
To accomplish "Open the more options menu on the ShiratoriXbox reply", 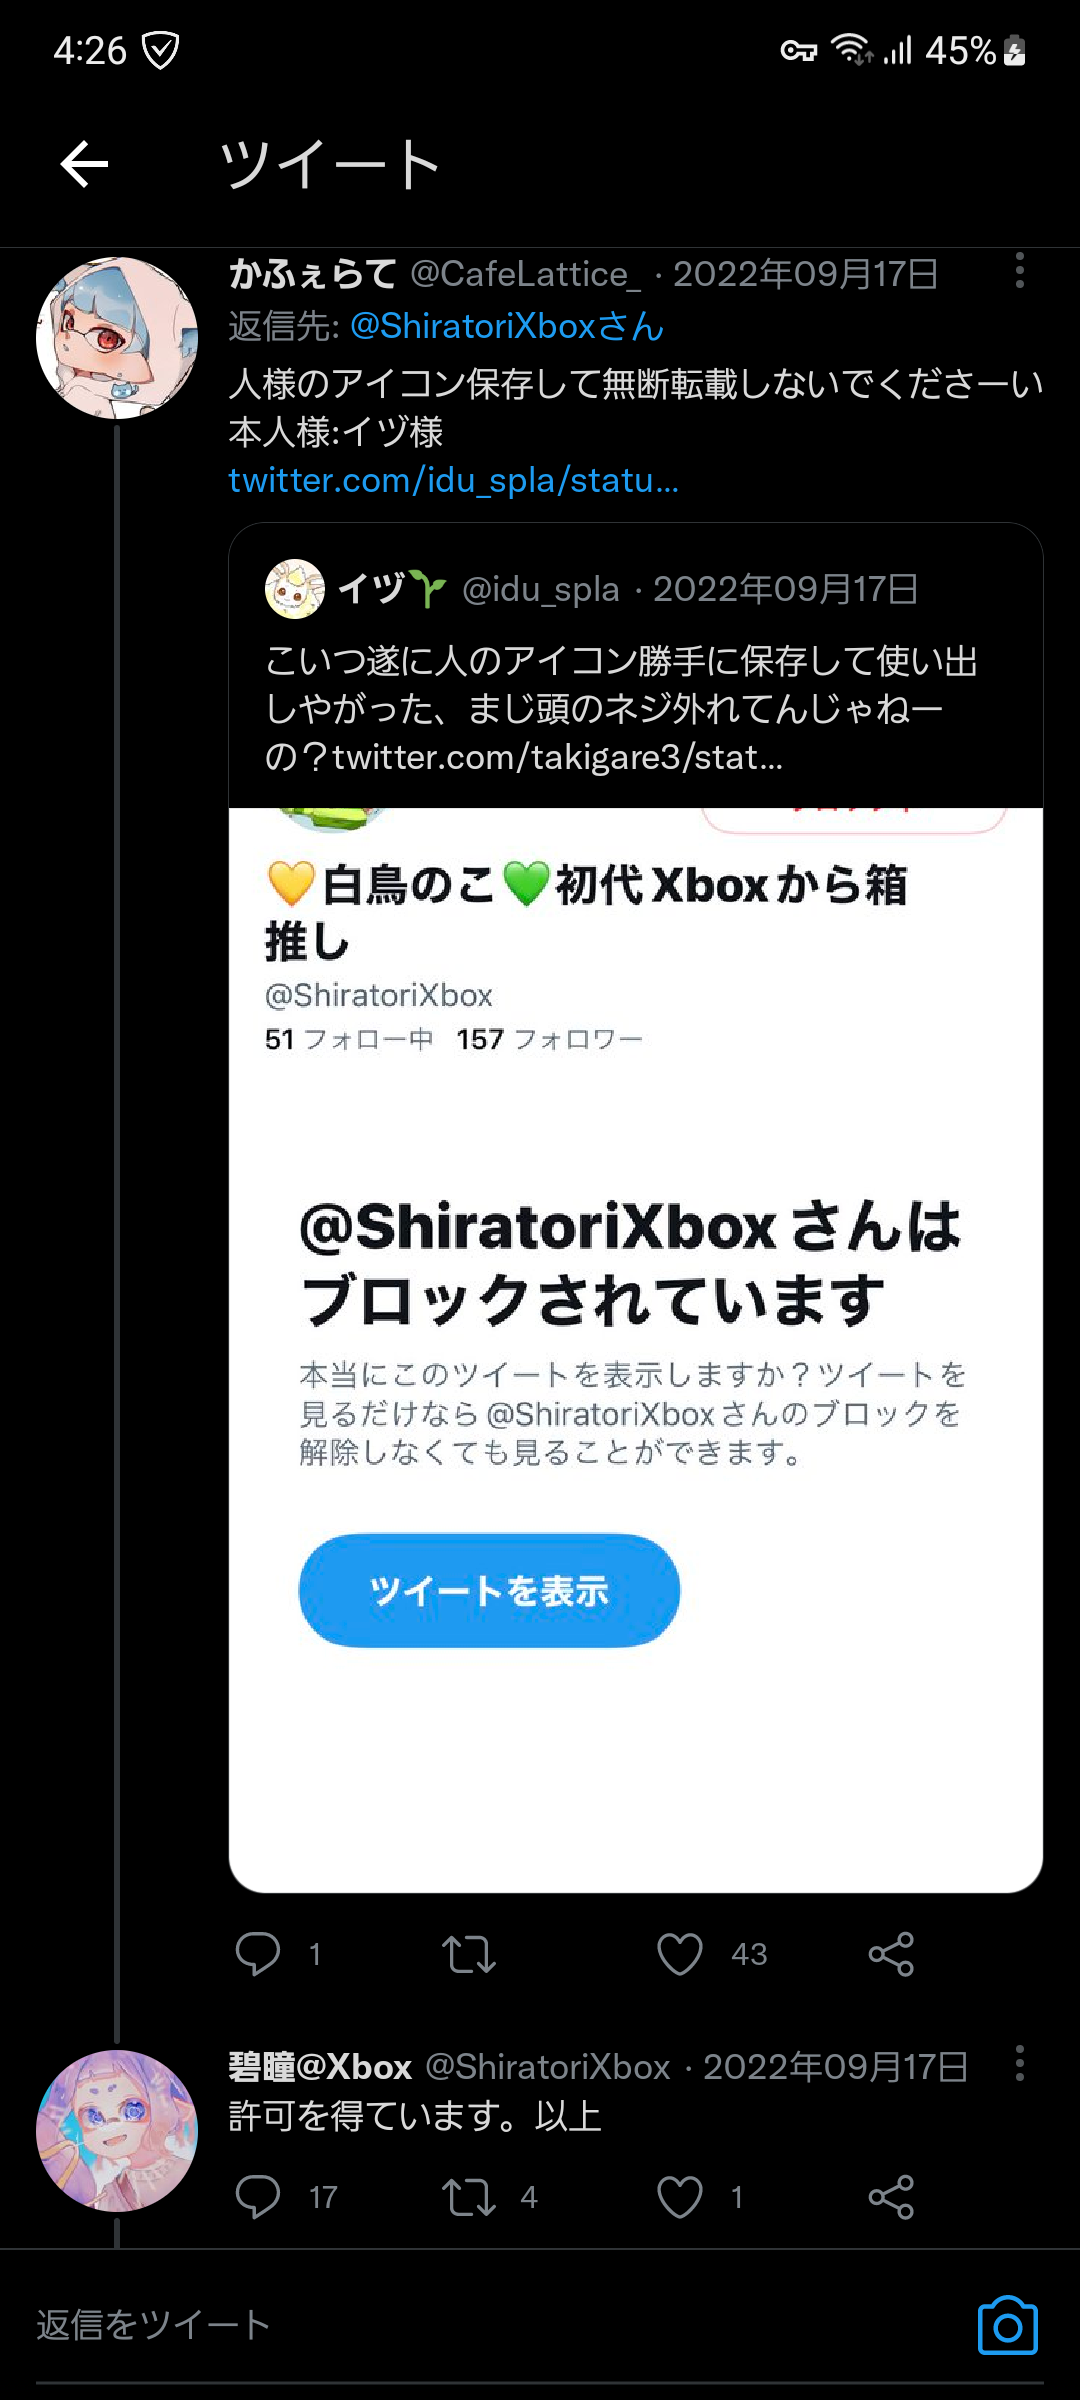I will tap(1019, 2063).
